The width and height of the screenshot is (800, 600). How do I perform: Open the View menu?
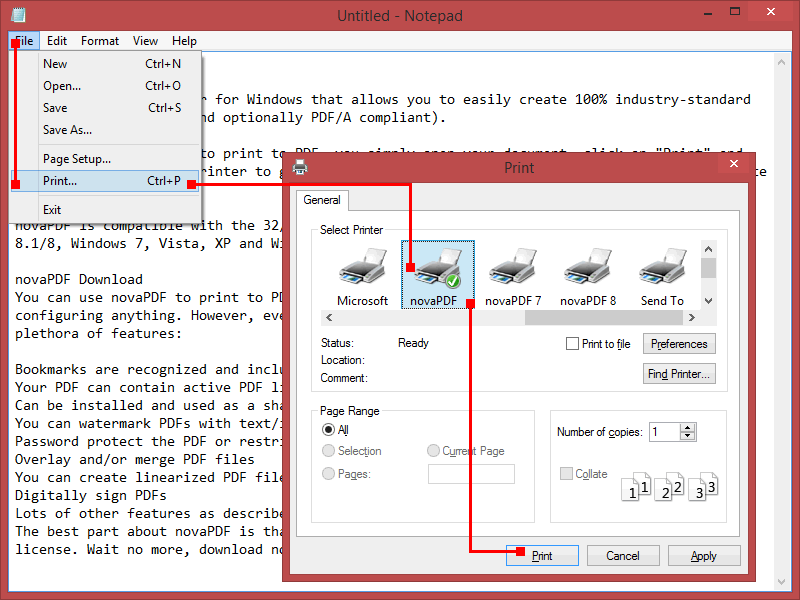[x=145, y=41]
